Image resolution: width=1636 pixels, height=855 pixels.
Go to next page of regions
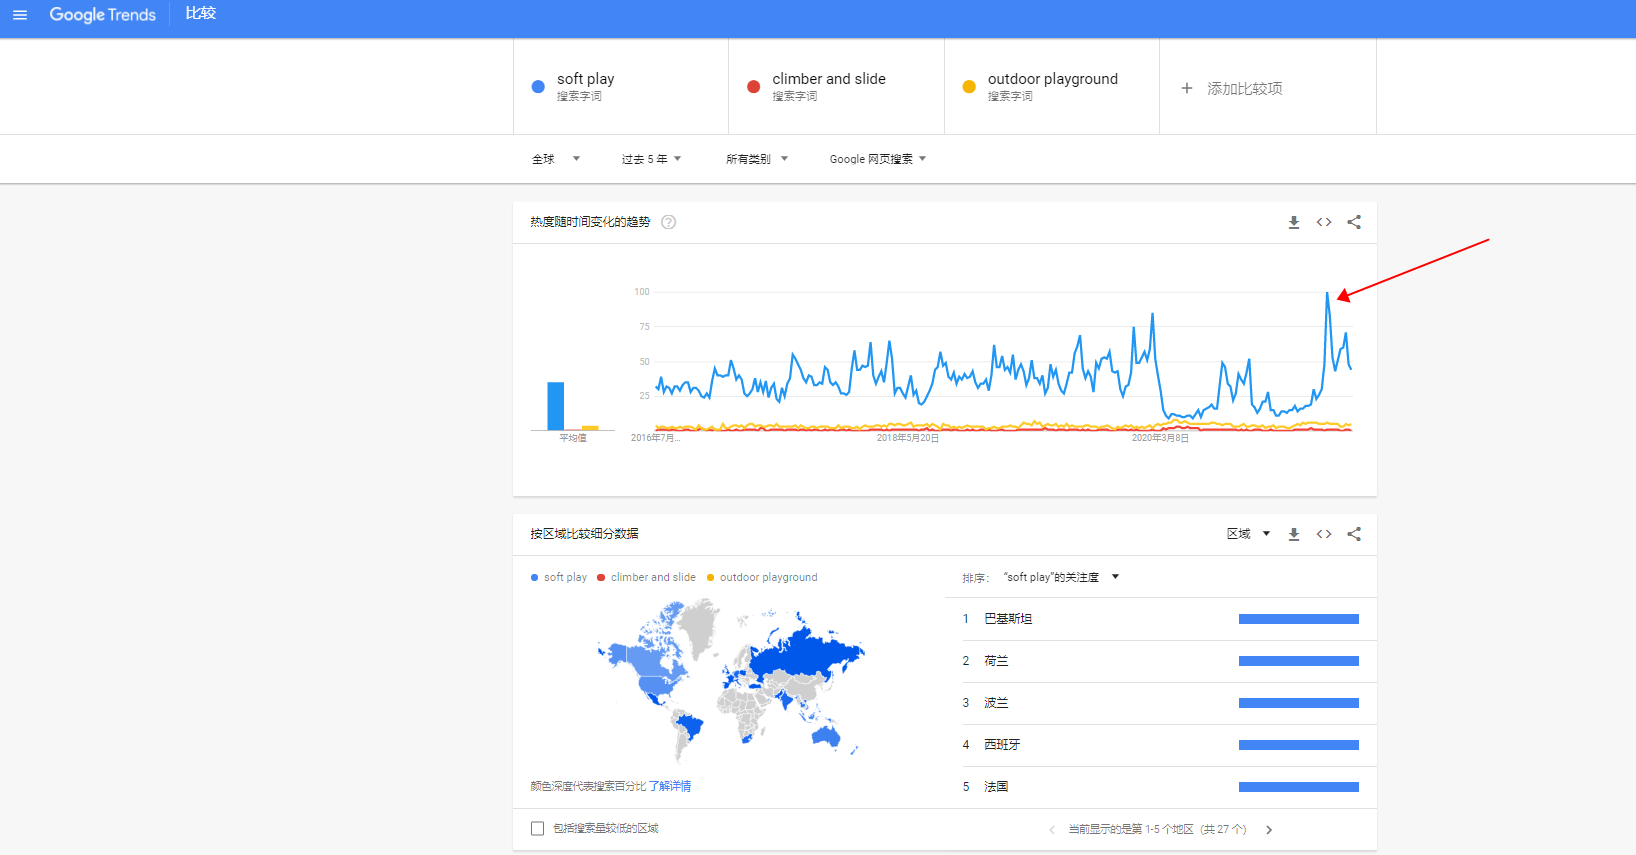click(1269, 830)
